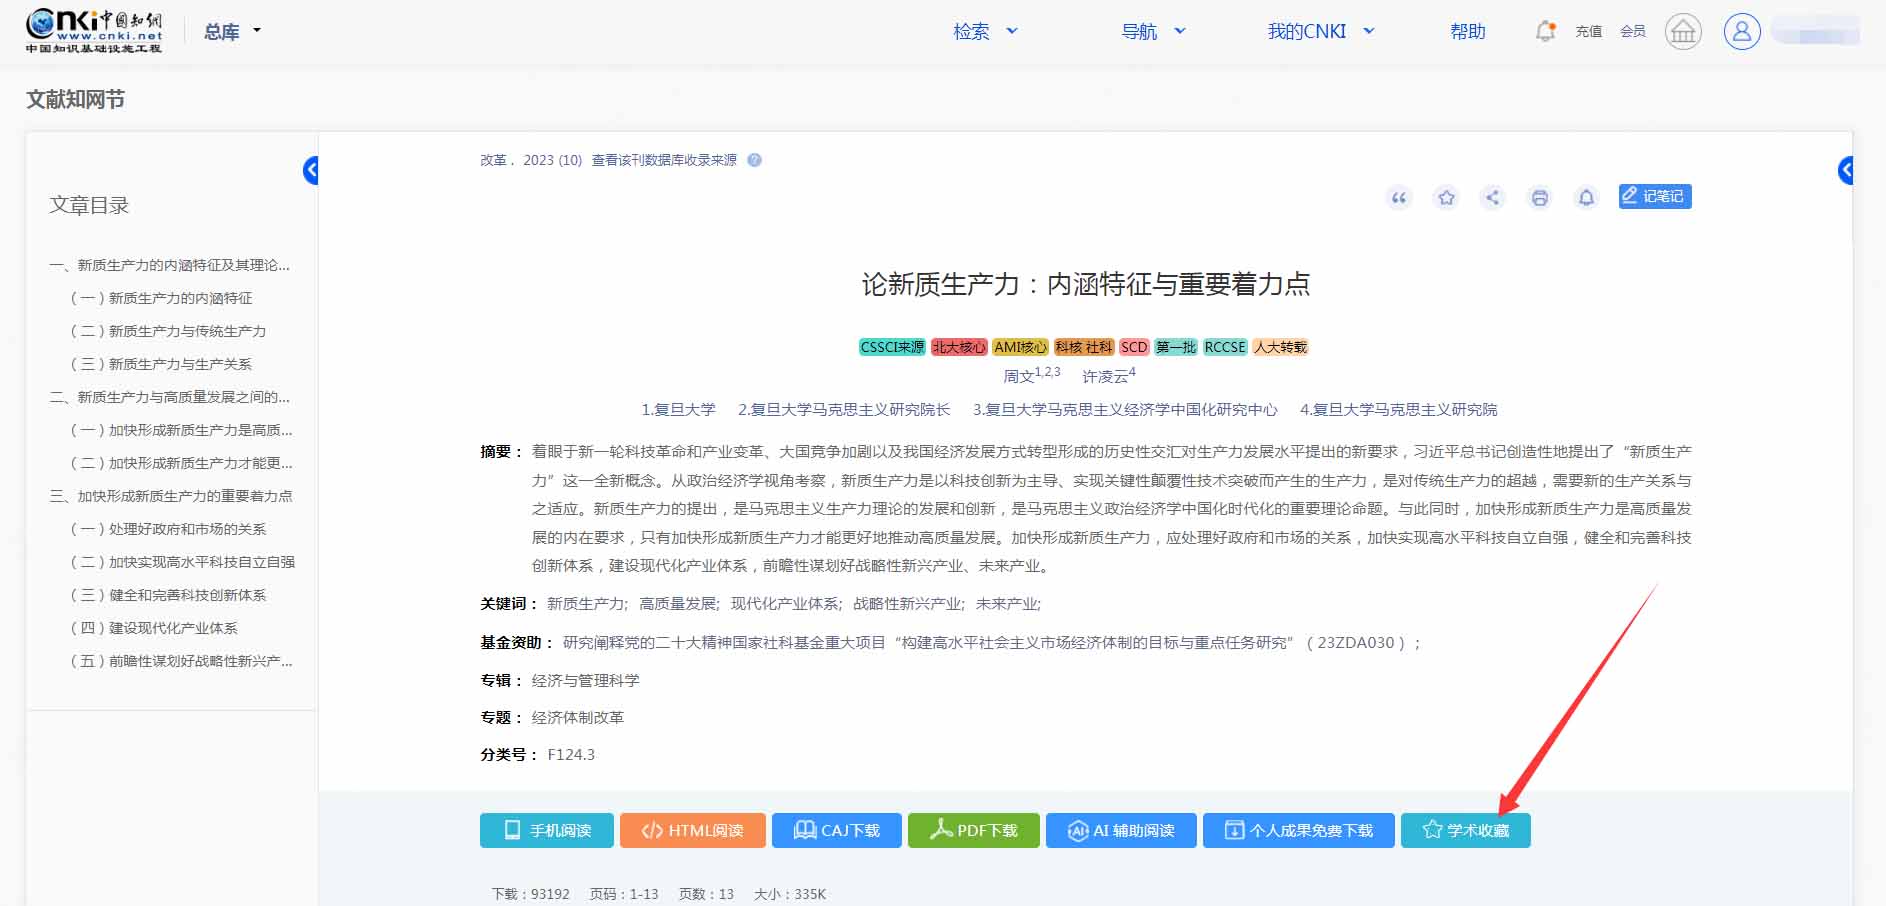Click the star favorite icon
This screenshot has width=1886, height=906.
point(1446,197)
